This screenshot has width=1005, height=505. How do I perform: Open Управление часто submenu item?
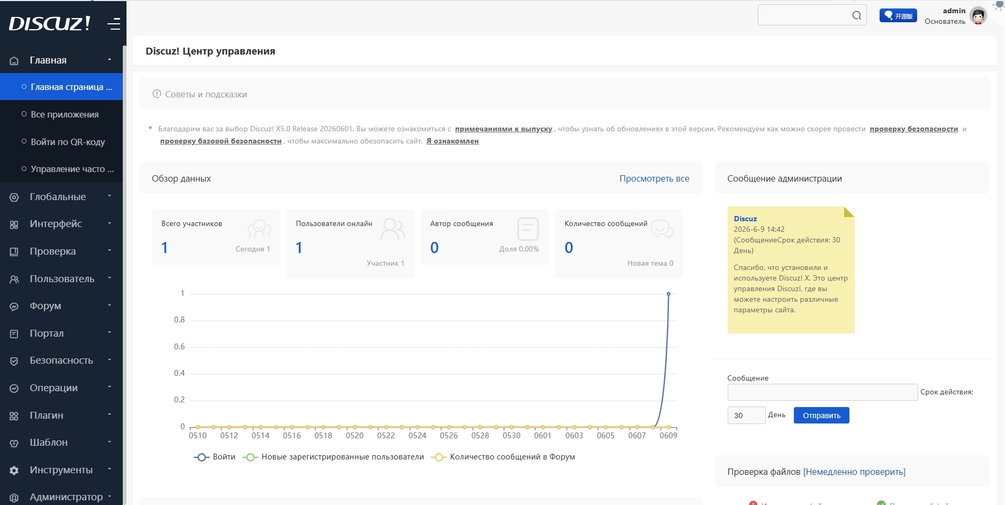[61, 169]
